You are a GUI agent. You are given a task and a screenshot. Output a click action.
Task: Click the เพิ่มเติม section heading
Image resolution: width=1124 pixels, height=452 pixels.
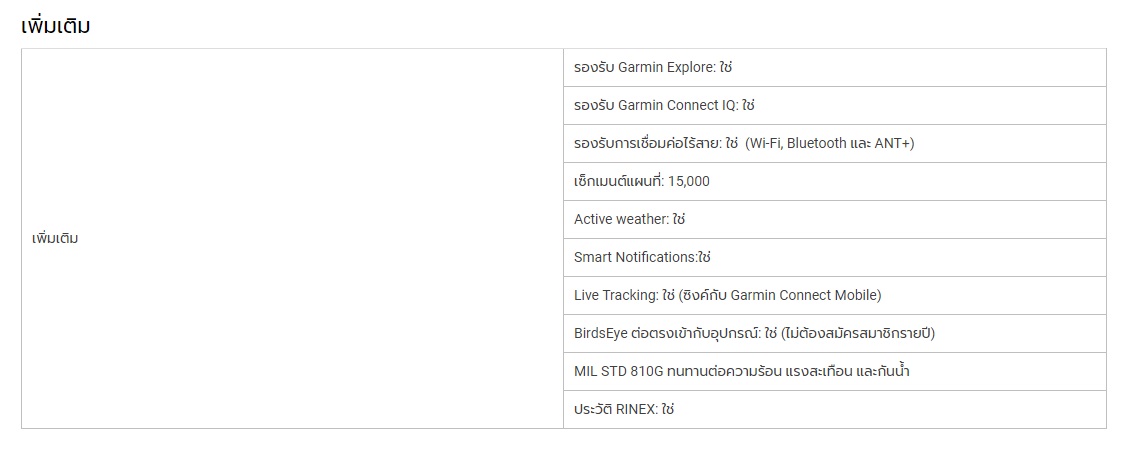tap(56, 27)
